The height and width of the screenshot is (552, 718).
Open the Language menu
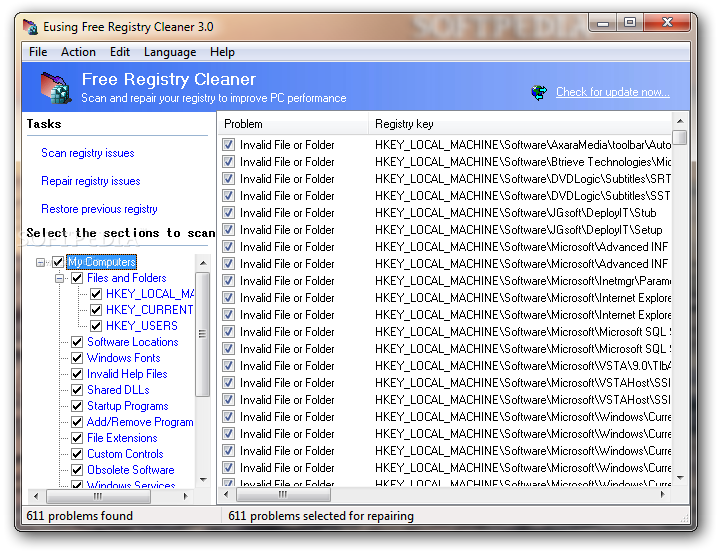click(x=170, y=52)
